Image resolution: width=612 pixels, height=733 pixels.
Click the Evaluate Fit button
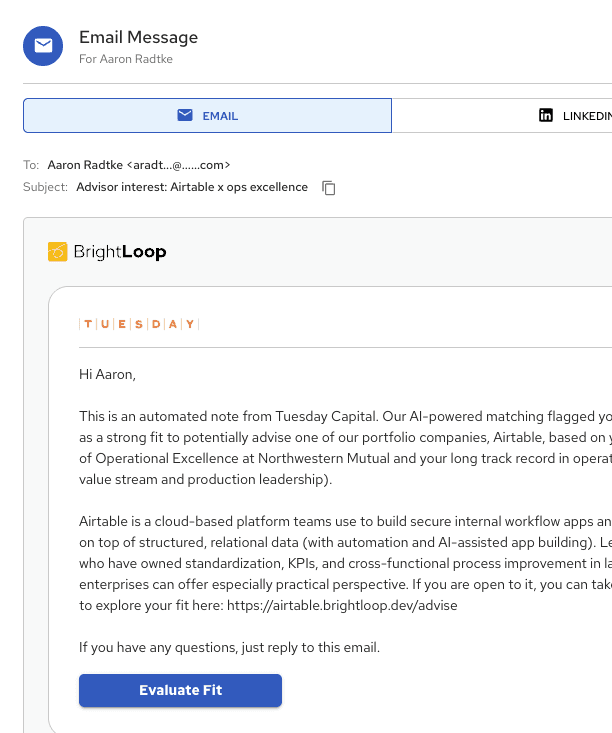[x=180, y=690]
